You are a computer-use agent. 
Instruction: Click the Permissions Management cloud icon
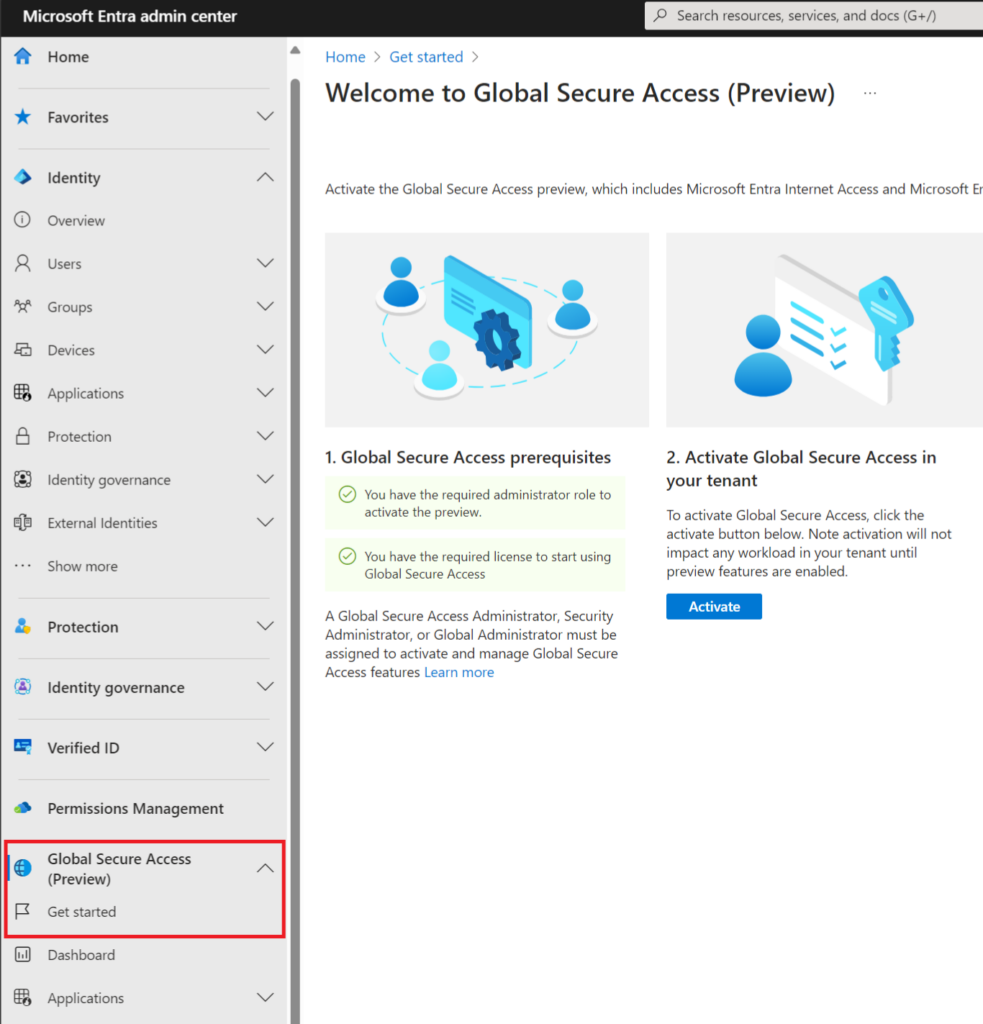pos(23,808)
